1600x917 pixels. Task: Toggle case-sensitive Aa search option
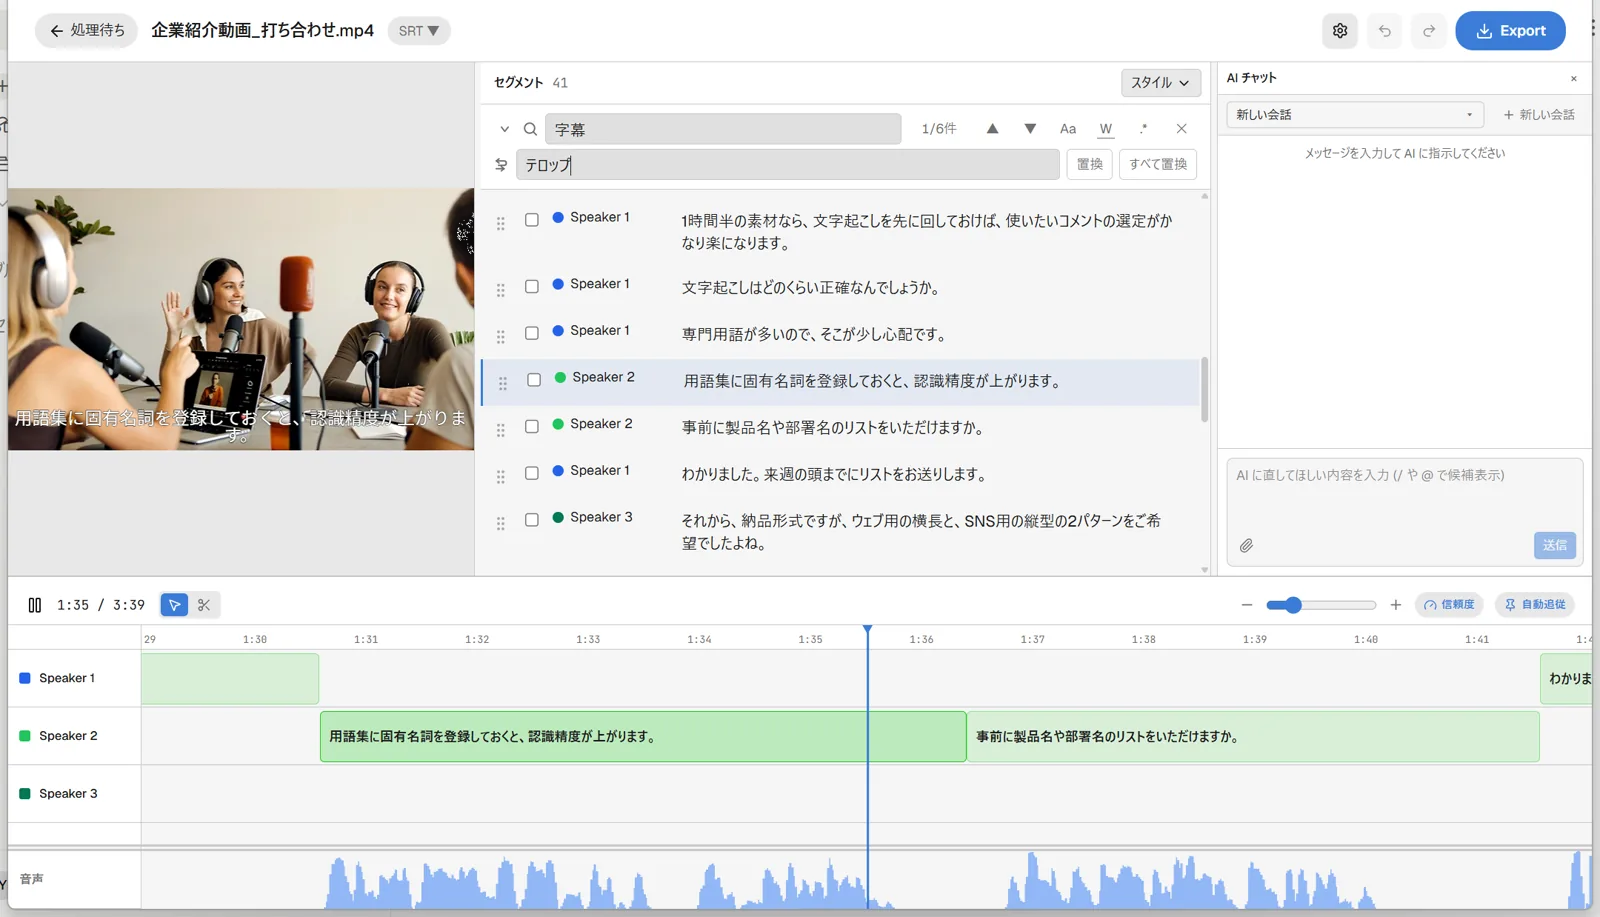1068,129
